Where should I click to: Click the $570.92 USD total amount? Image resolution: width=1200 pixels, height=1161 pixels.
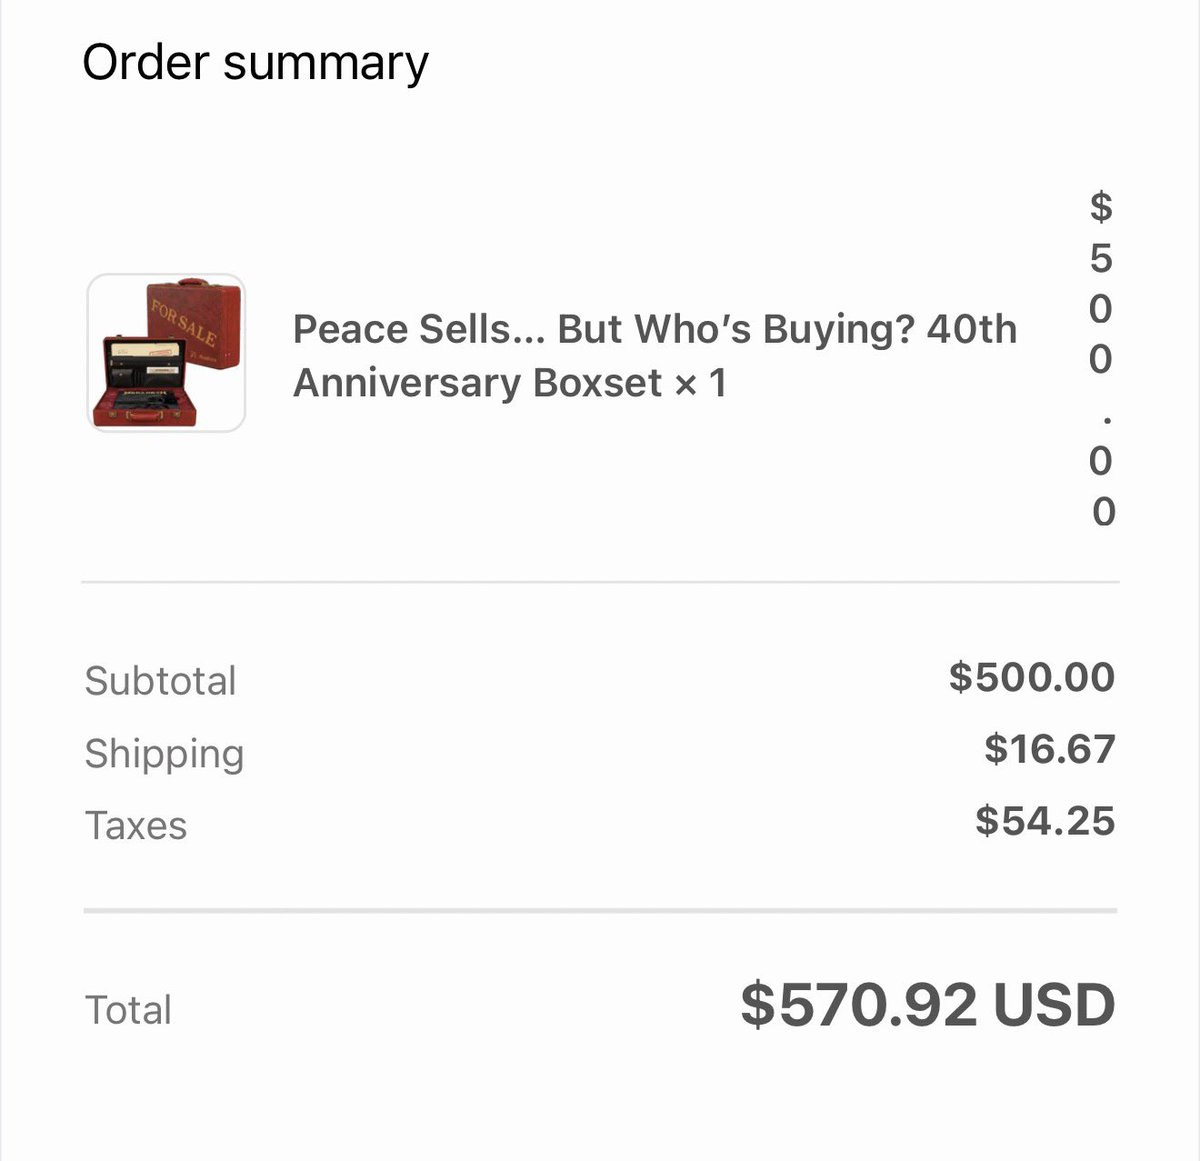pos(928,1005)
